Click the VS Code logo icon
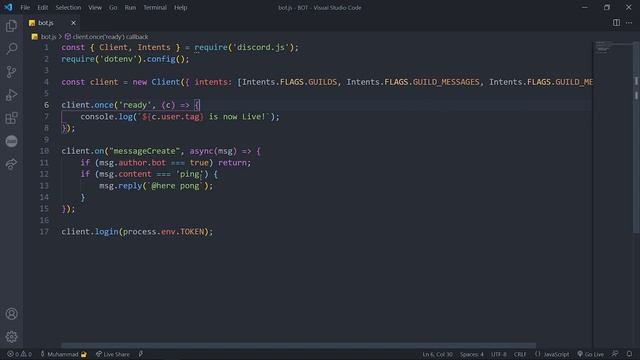Screen dimensions: 640x360 click(x=8, y=7)
